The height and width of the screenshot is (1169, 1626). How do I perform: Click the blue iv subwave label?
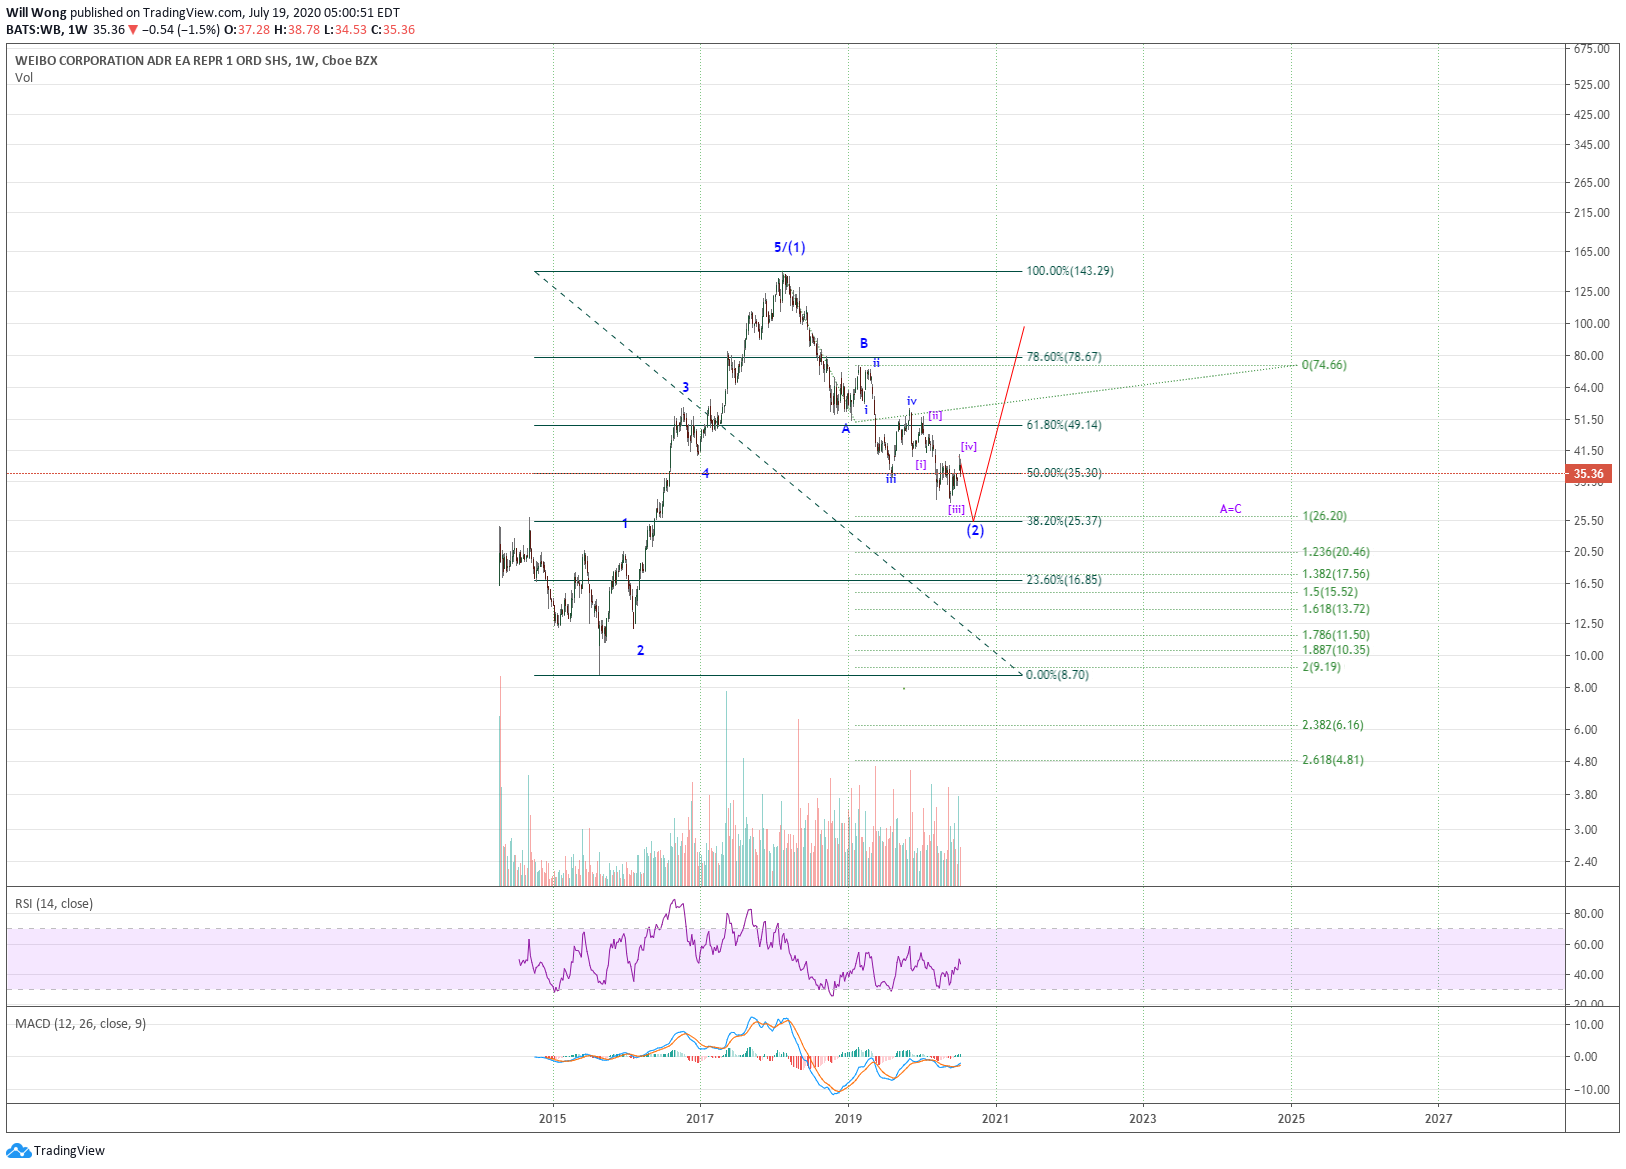click(912, 401)
